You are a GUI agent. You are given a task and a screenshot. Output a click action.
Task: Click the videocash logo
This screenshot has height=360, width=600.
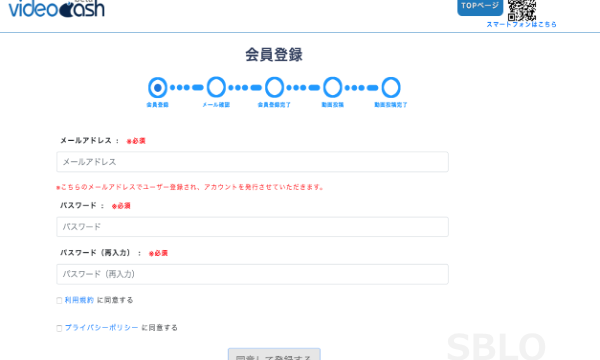point(57,8)
